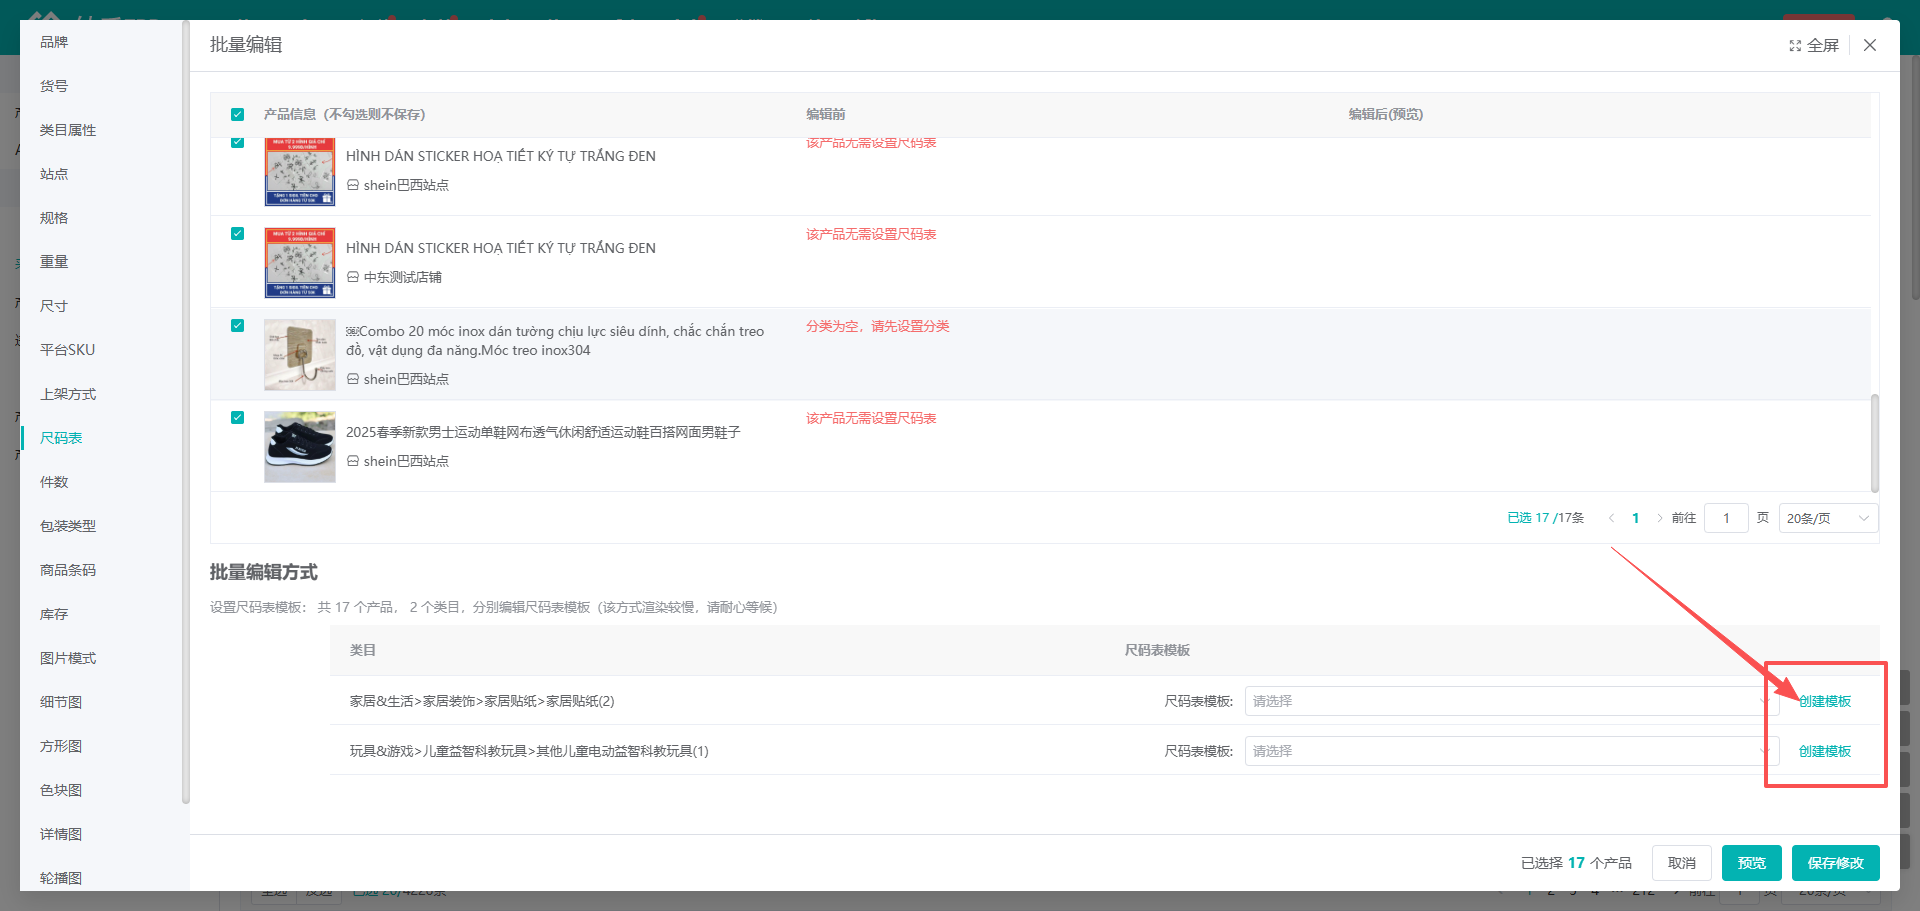Viewport: 1920px width, 911px height.
Task: Click the 该产品无需设置尺码表 note on the shoe row
Action: click(x=871, y=418)
